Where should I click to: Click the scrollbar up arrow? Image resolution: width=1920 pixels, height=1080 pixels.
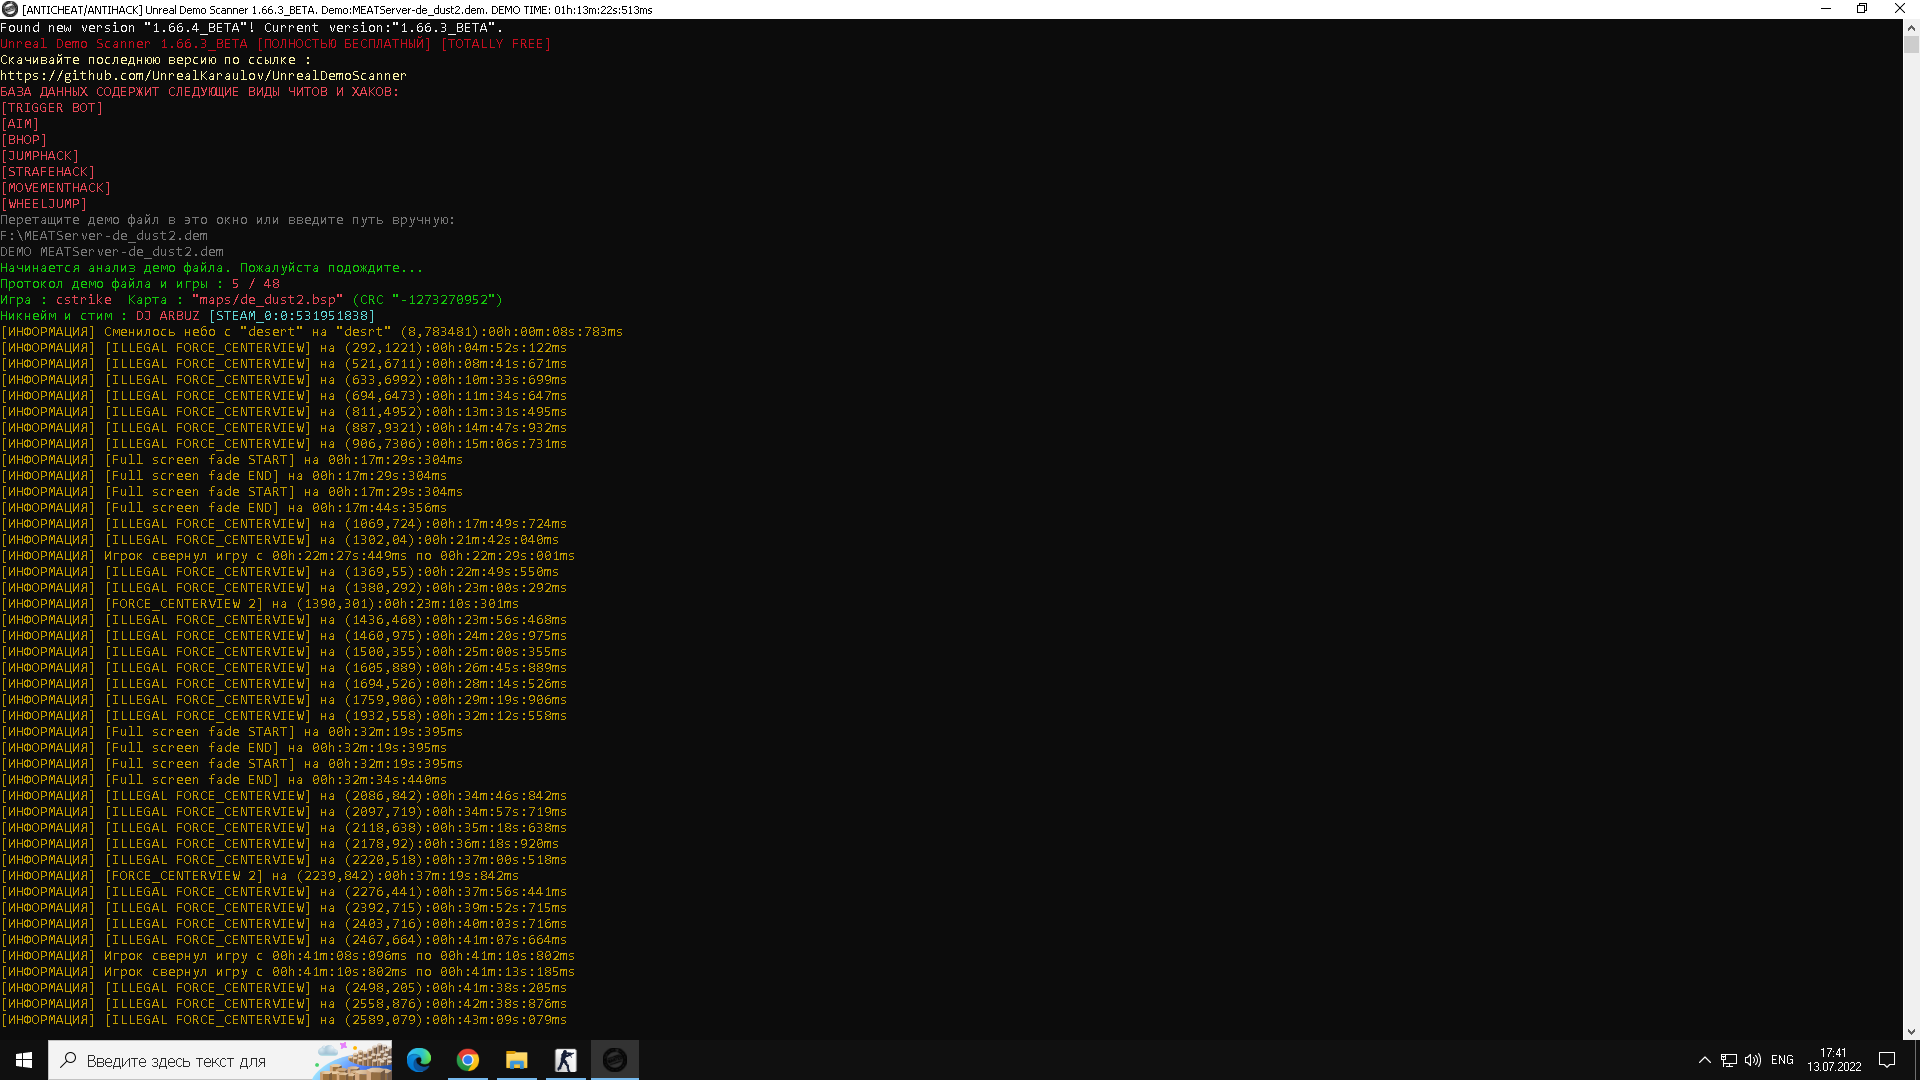coord(1911,27)
